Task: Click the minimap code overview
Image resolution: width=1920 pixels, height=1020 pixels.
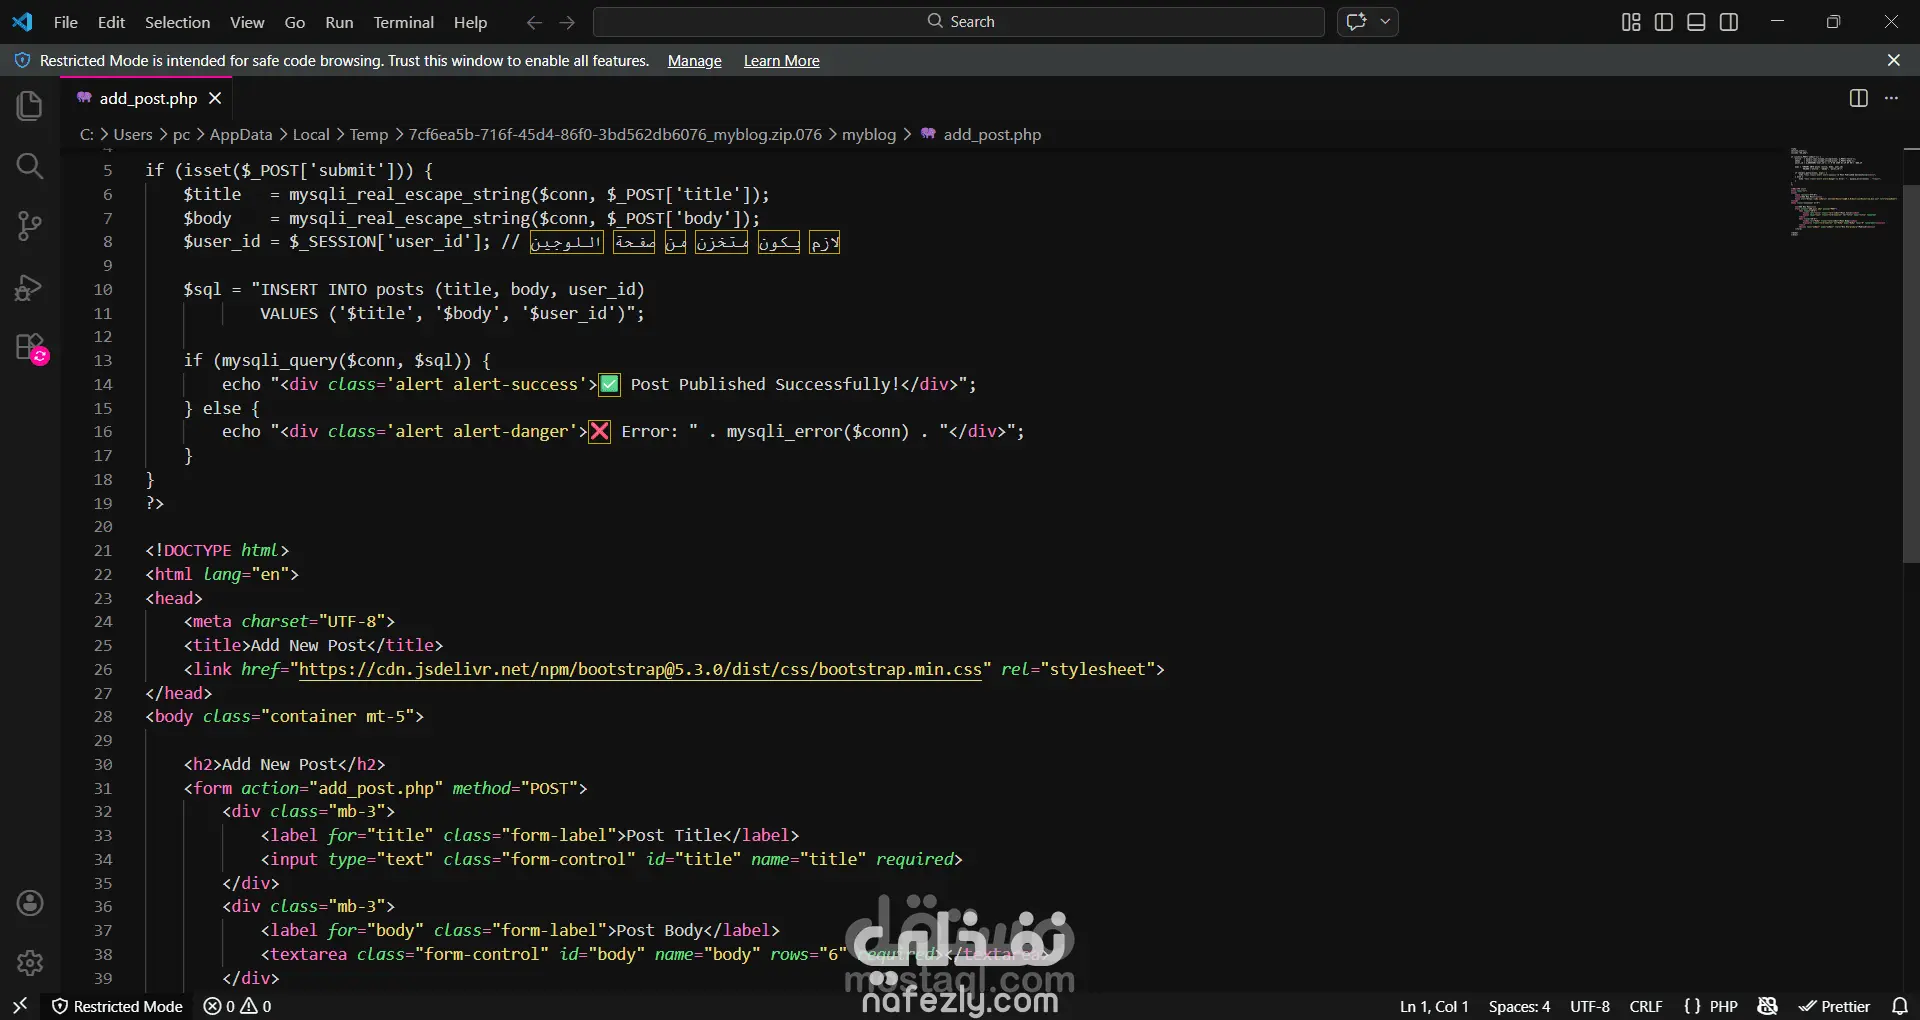Action: click(x=1844, y=190)
